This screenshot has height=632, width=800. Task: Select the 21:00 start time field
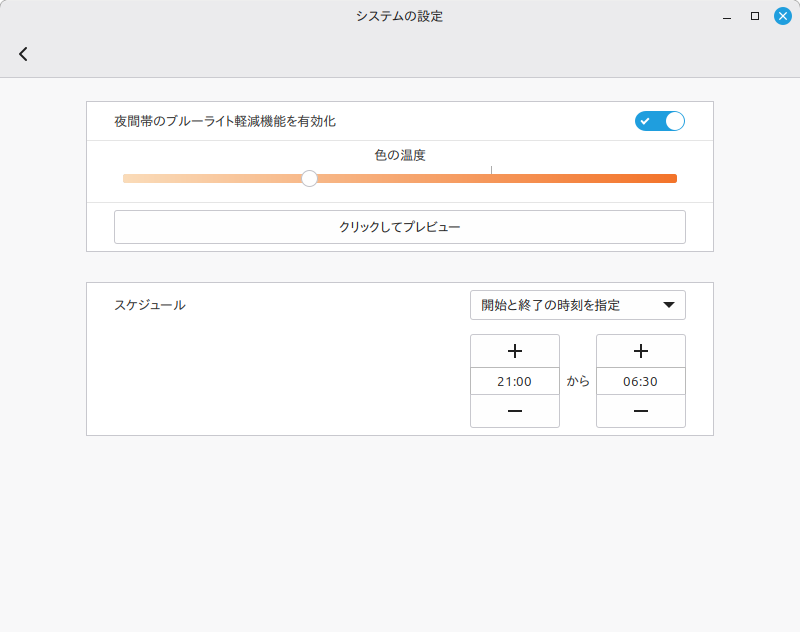click(514, 381)
